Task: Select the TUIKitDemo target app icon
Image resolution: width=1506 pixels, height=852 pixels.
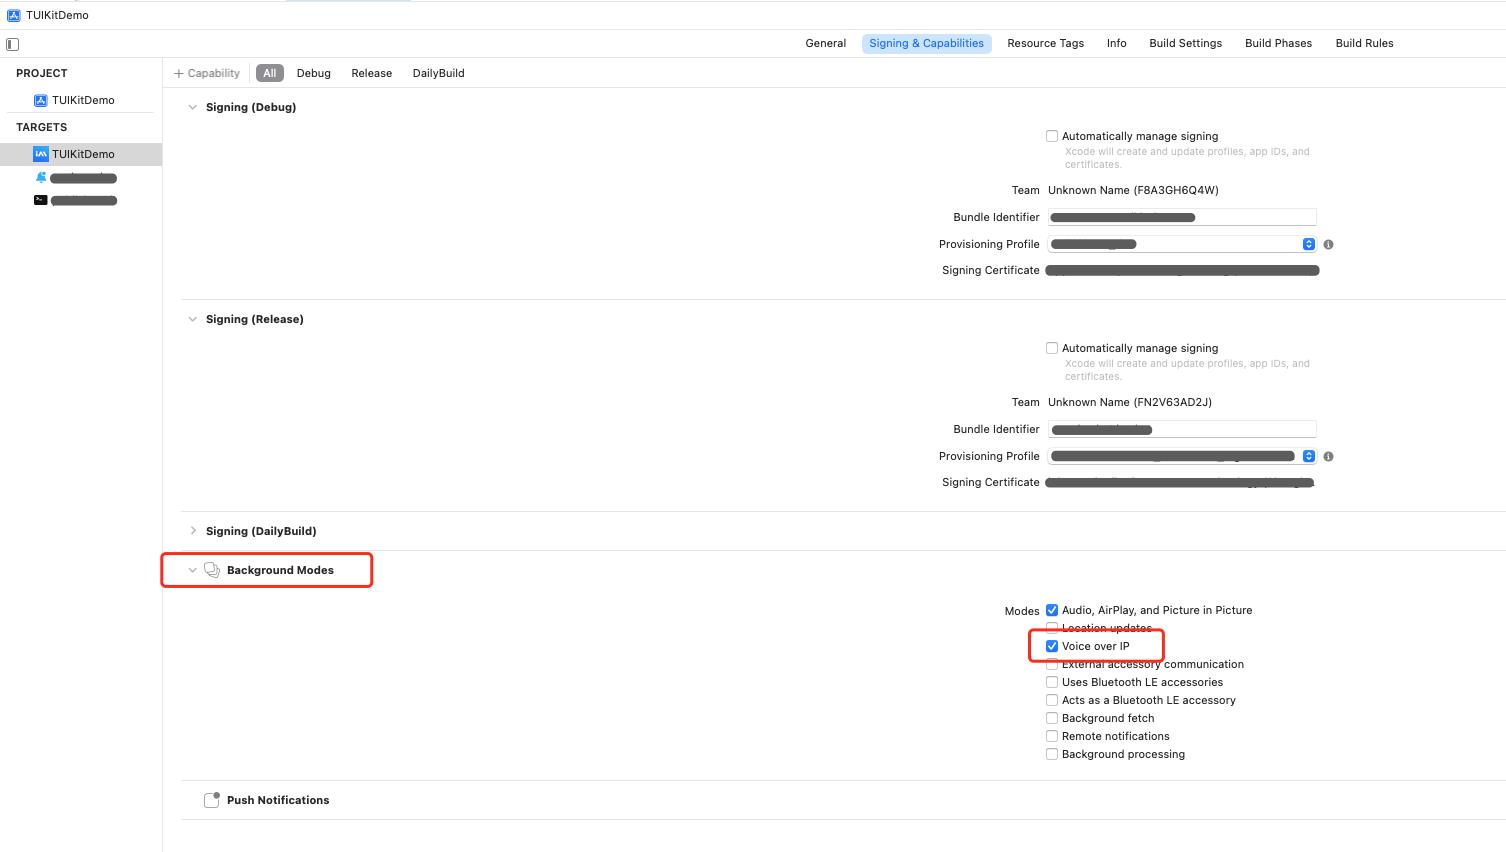Action: point(41,154)
